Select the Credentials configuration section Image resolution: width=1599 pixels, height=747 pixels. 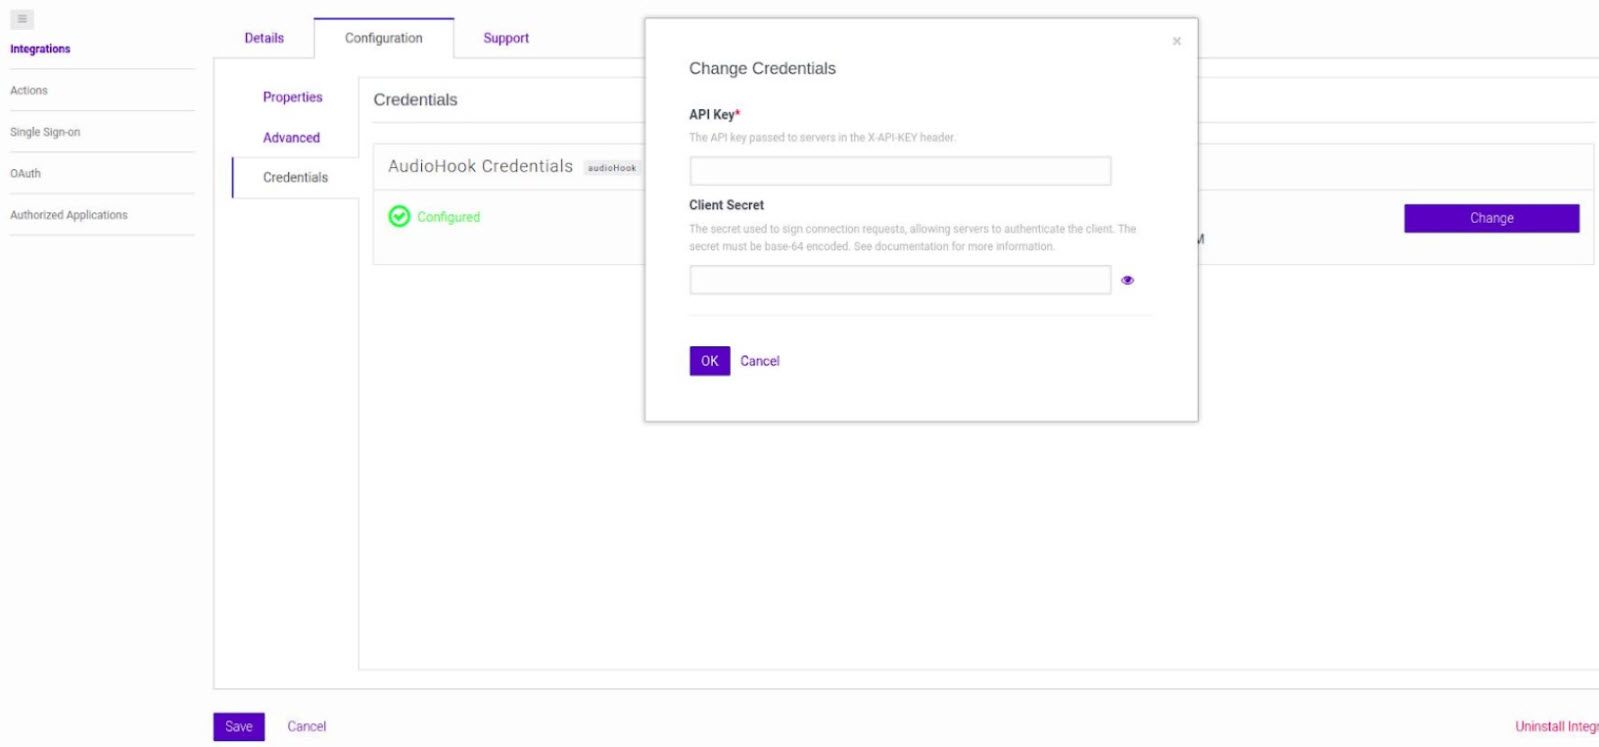pyautogui.click(x=295, y=177)
